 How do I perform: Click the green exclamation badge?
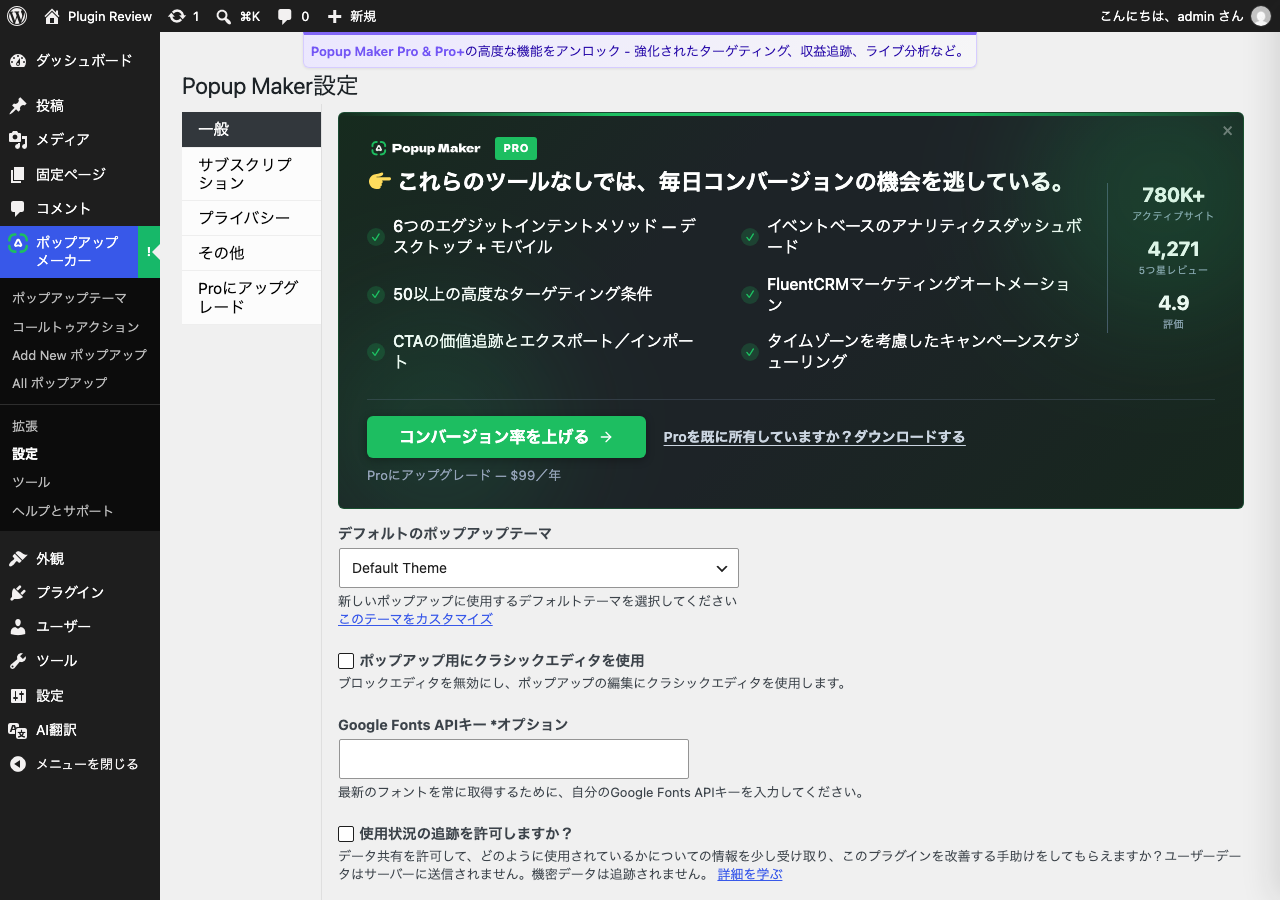coord(148,252)
